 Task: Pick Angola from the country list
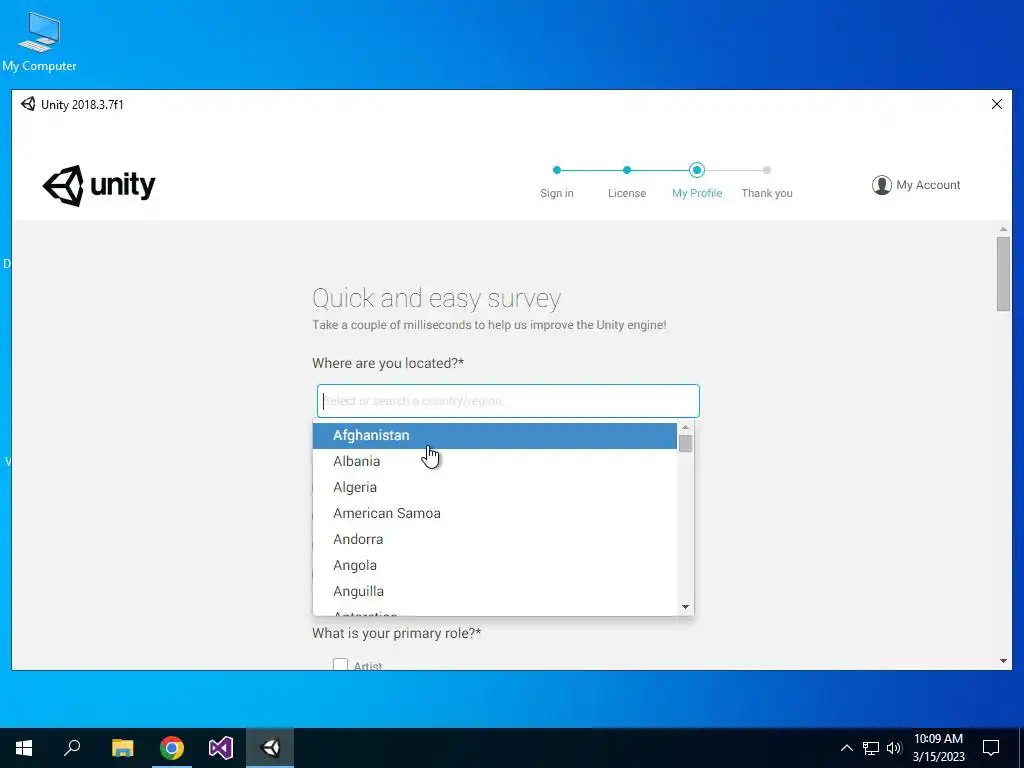[494, 566]
